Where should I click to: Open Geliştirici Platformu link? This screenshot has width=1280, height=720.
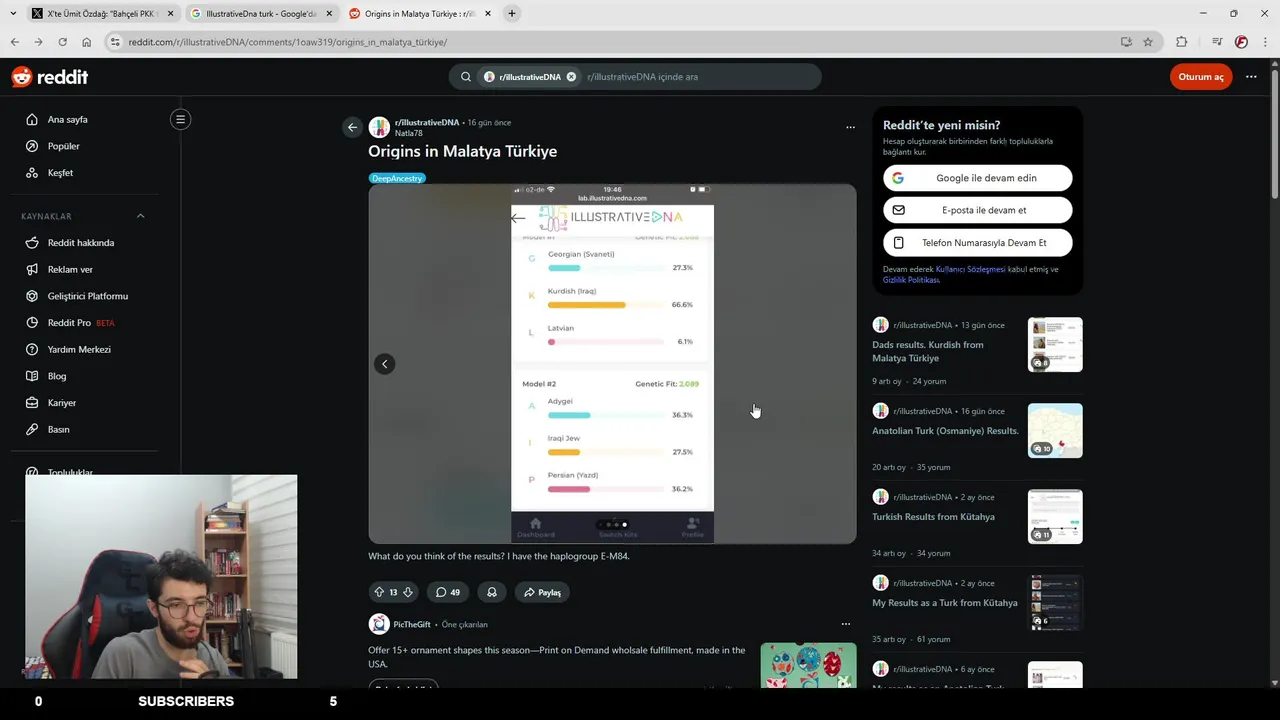[87, 296]
